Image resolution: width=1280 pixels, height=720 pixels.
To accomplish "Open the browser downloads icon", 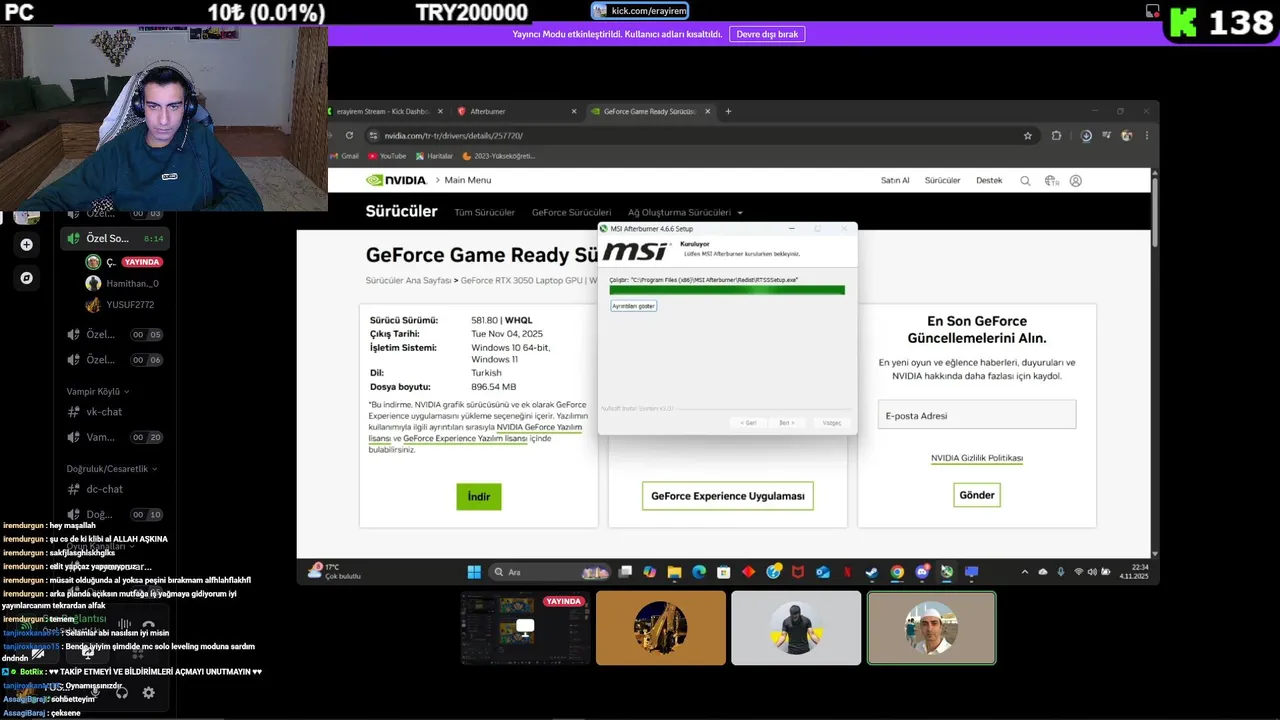I will pos(1086,135).
